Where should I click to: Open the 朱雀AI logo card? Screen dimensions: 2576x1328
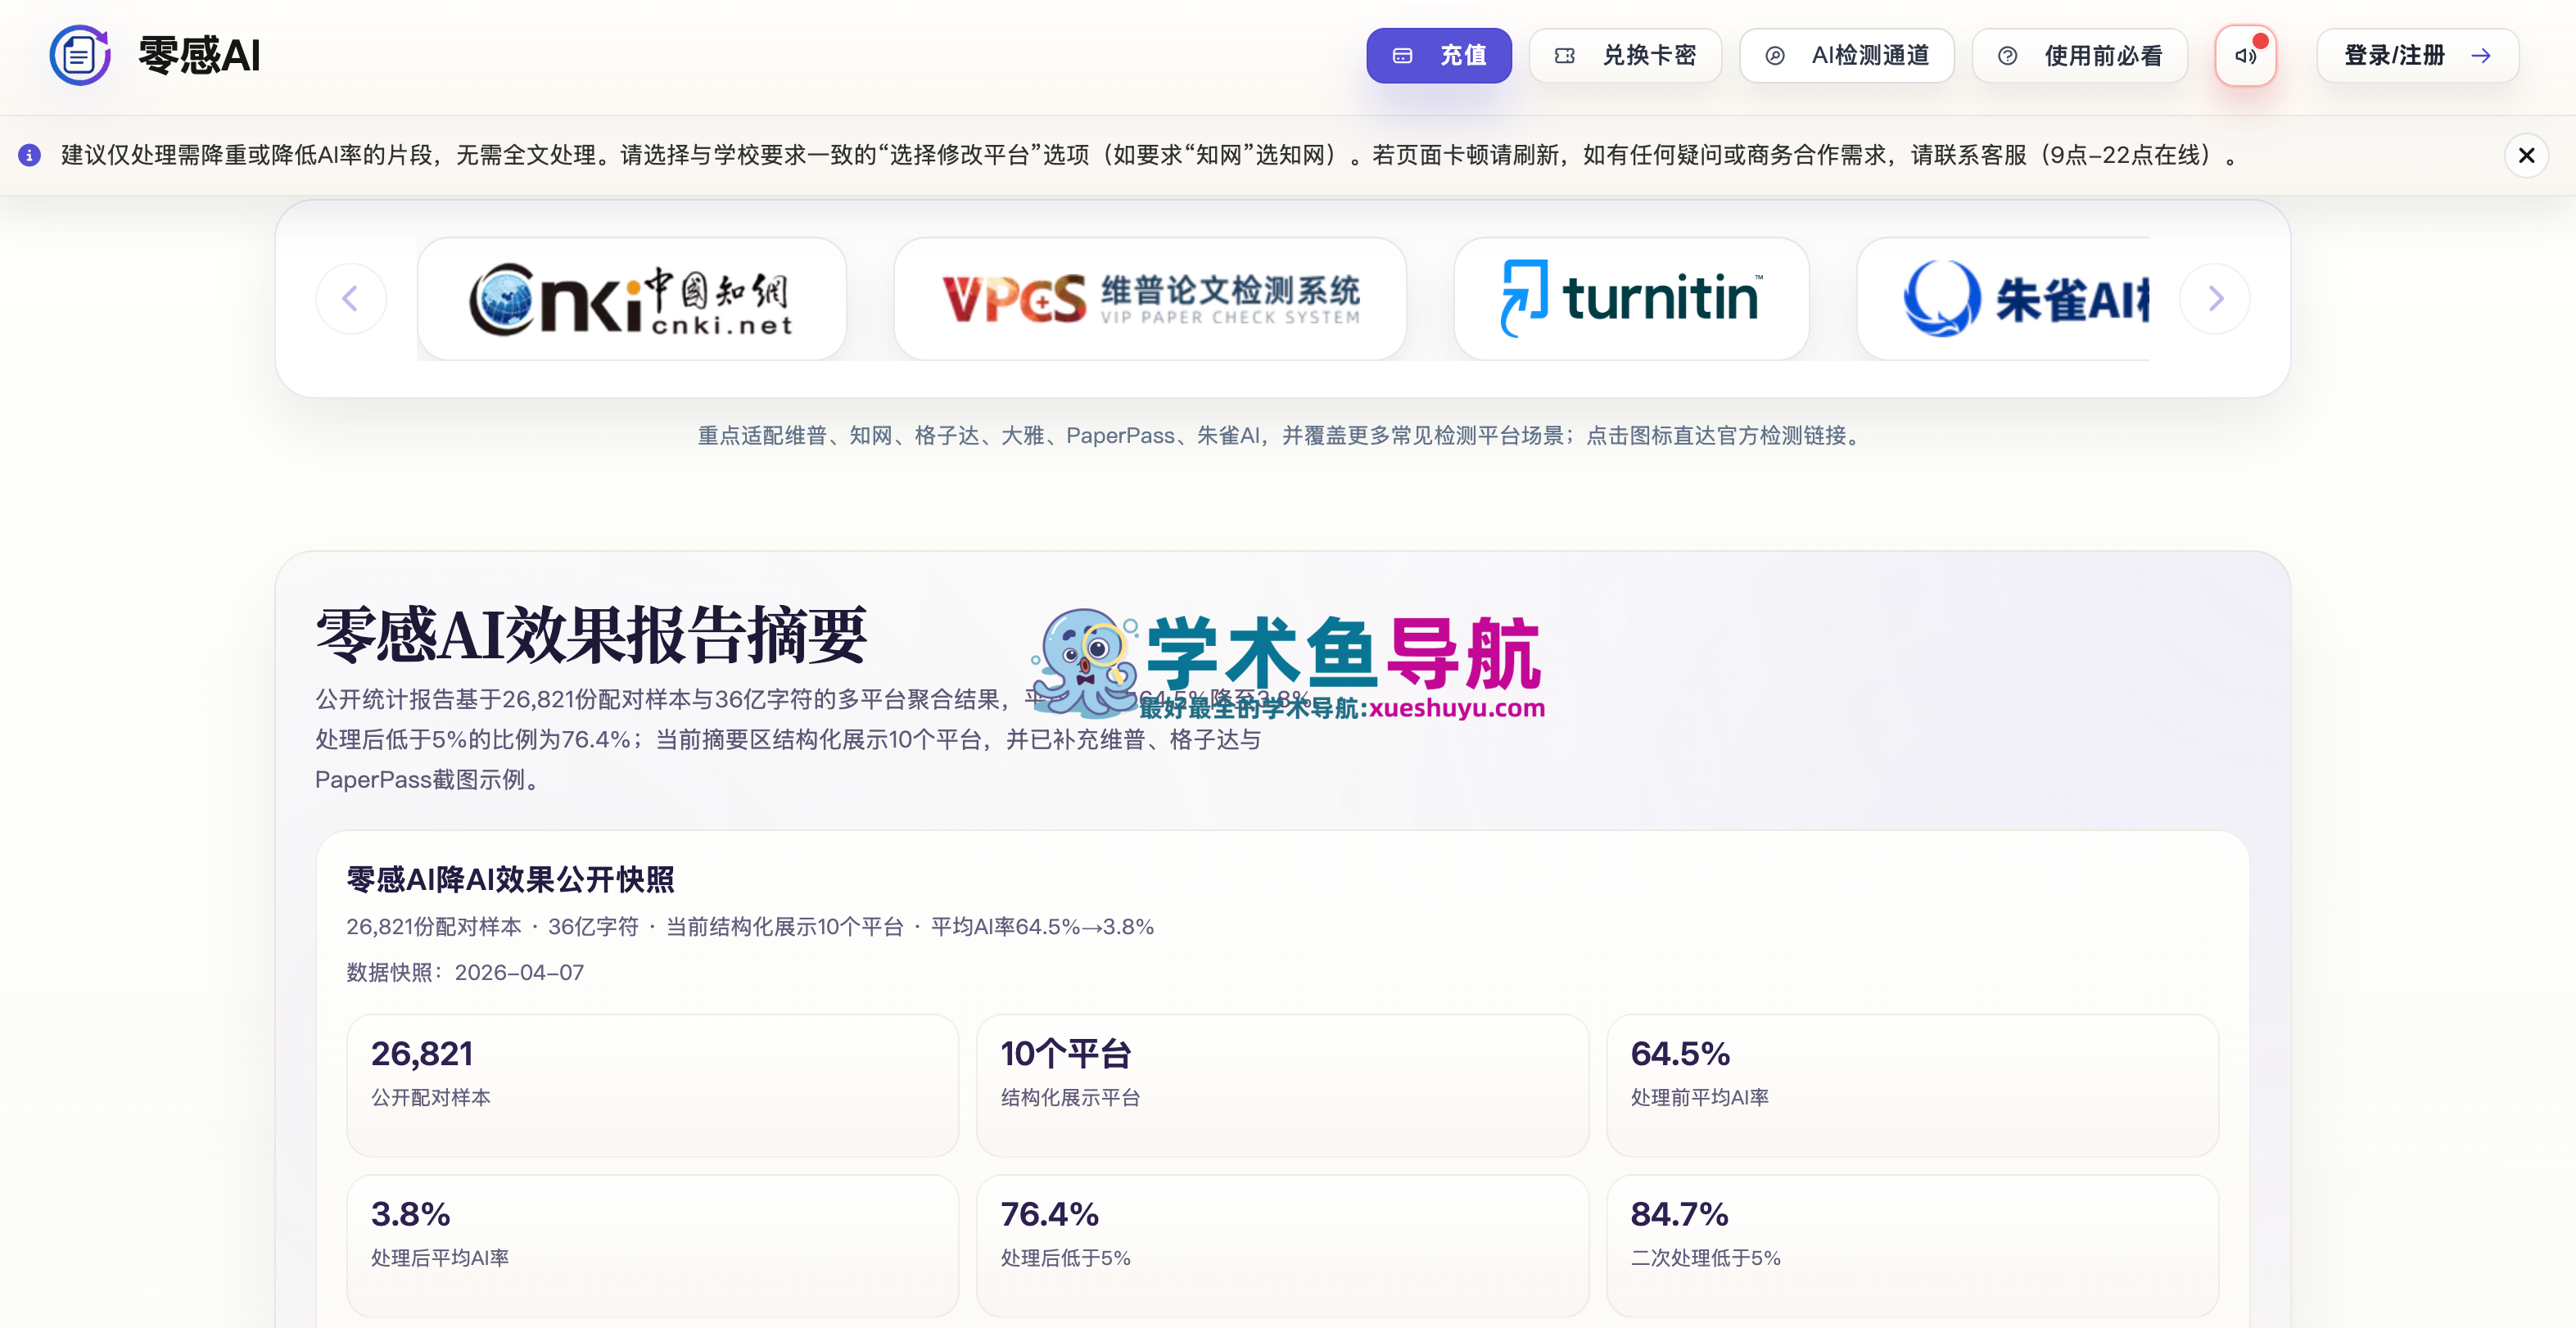(x=2003, y=298)
